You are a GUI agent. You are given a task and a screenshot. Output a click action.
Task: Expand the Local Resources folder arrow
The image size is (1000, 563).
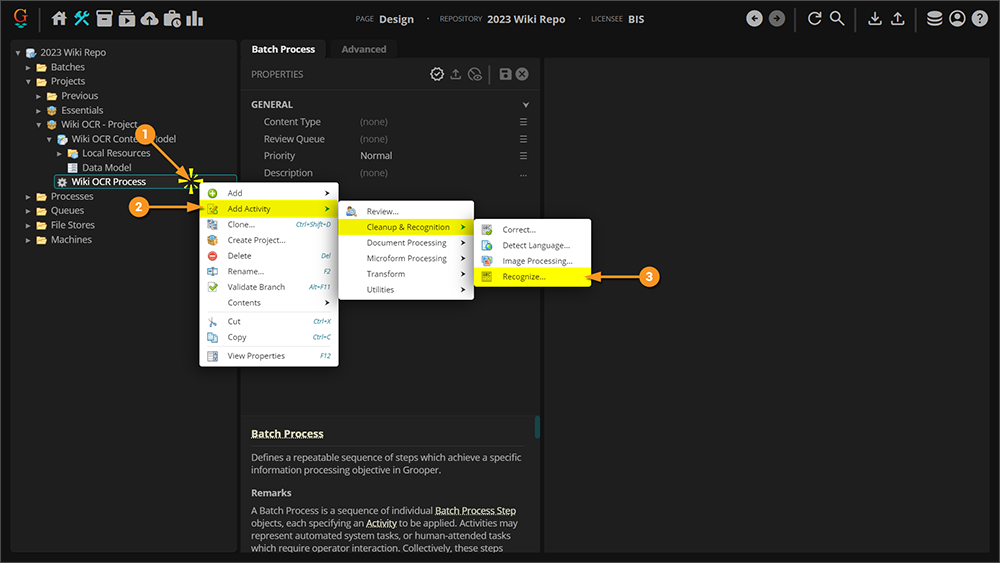[59, 154]
